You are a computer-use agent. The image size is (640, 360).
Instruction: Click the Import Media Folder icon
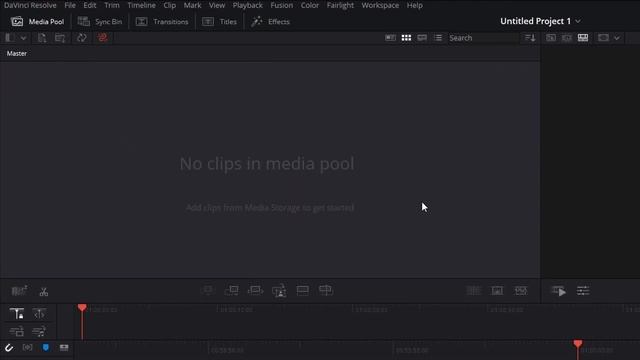tap(60, 38)
